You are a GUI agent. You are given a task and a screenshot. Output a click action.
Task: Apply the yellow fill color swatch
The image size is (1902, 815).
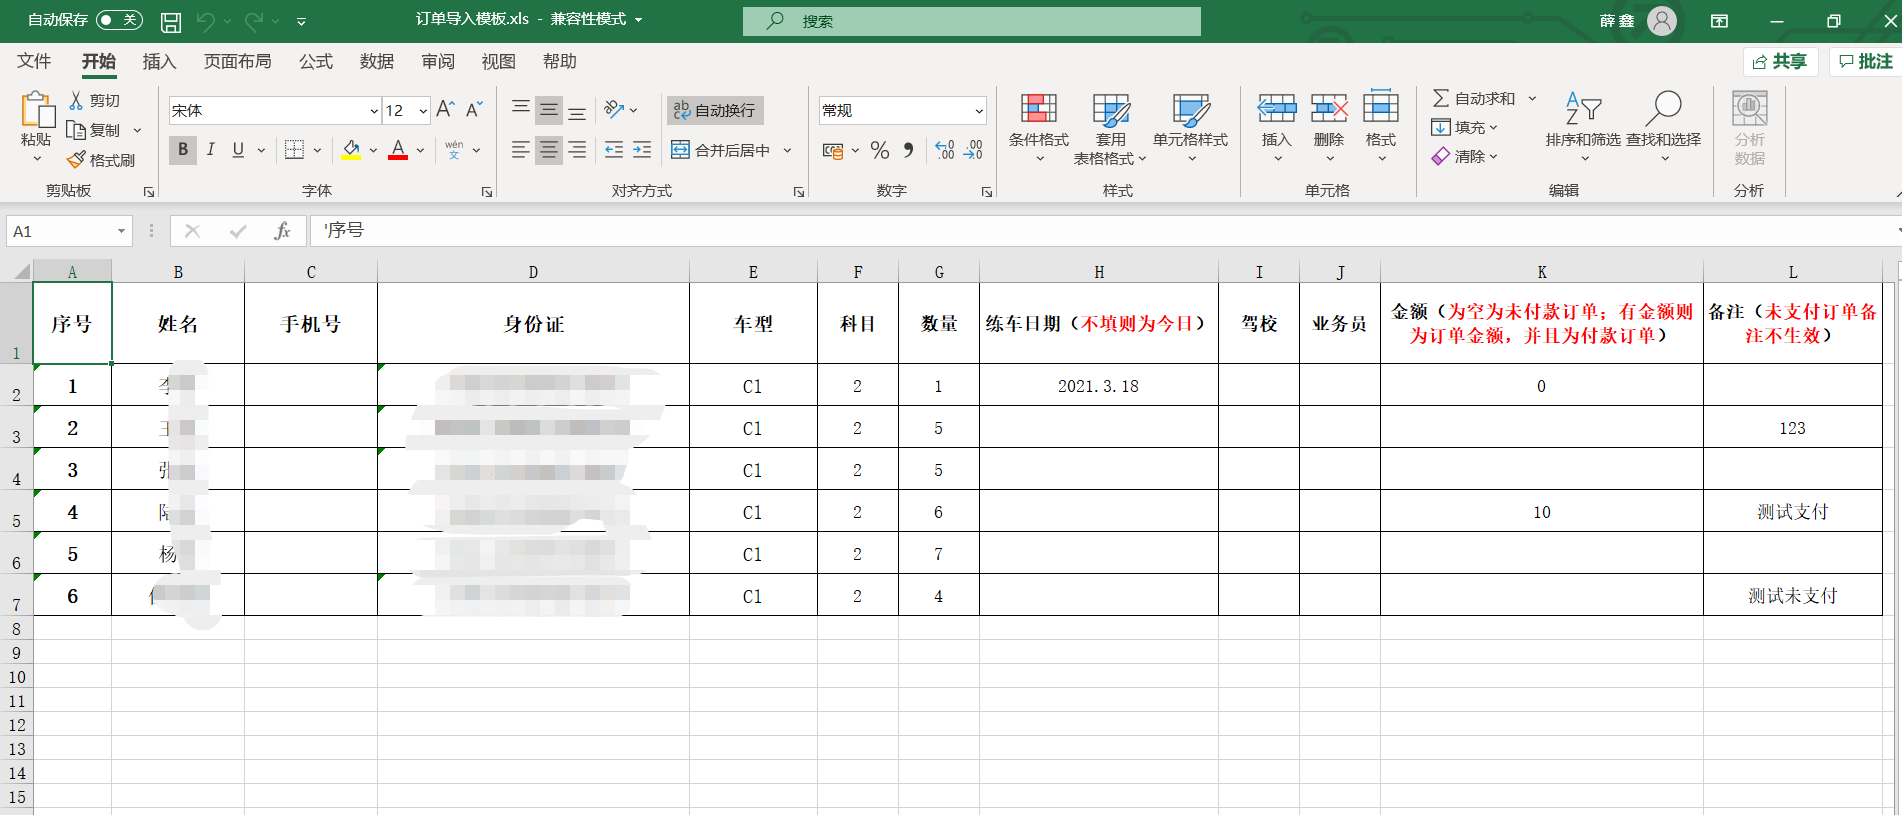tap(351, 150)
